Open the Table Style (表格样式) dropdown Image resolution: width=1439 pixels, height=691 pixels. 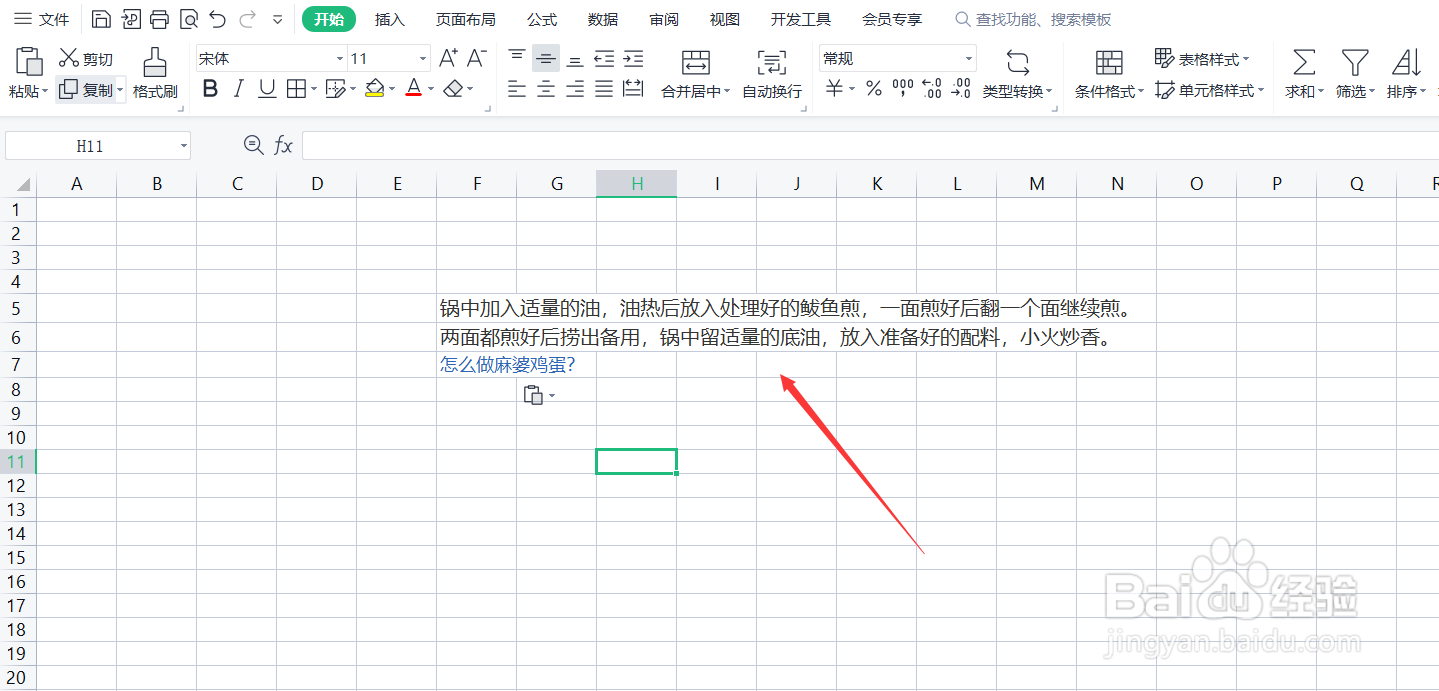click(x=1246, y=60)
